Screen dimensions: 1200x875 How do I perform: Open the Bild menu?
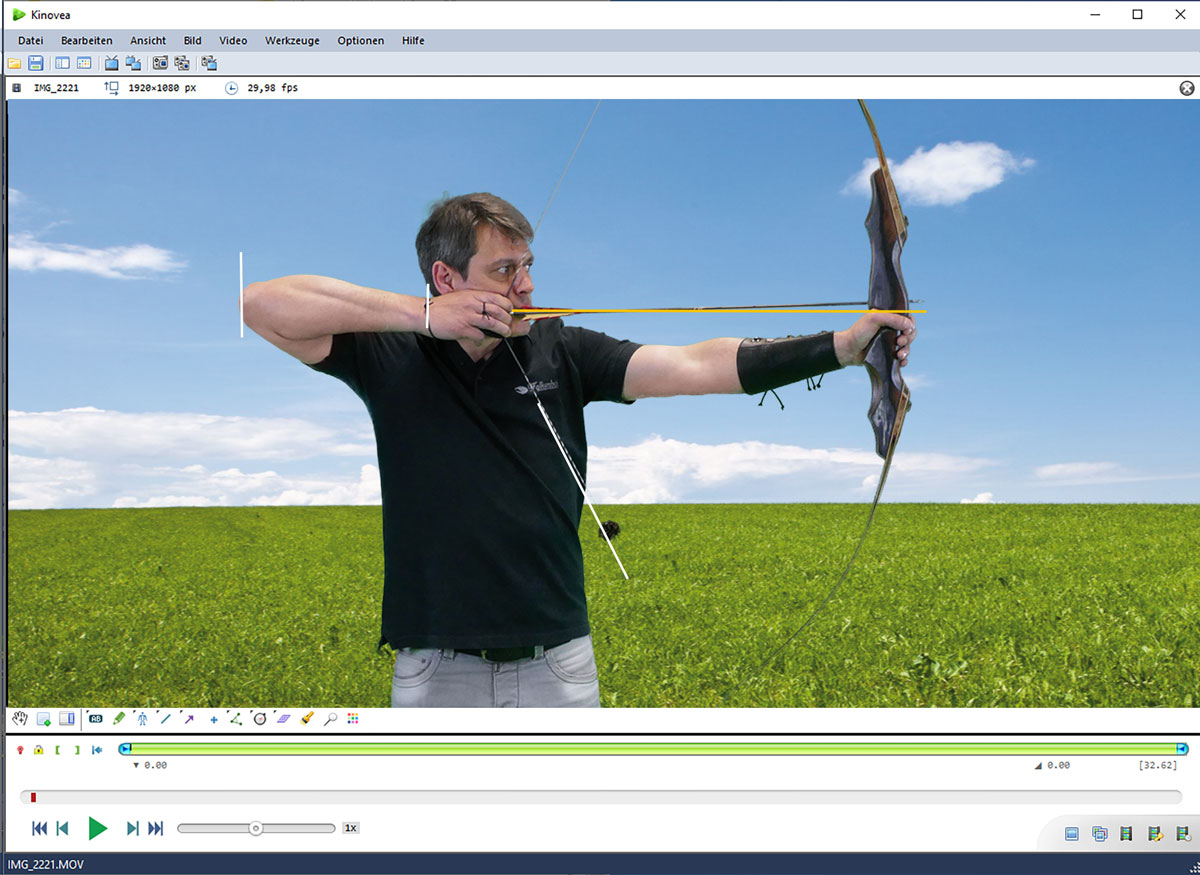pos(192,41)
